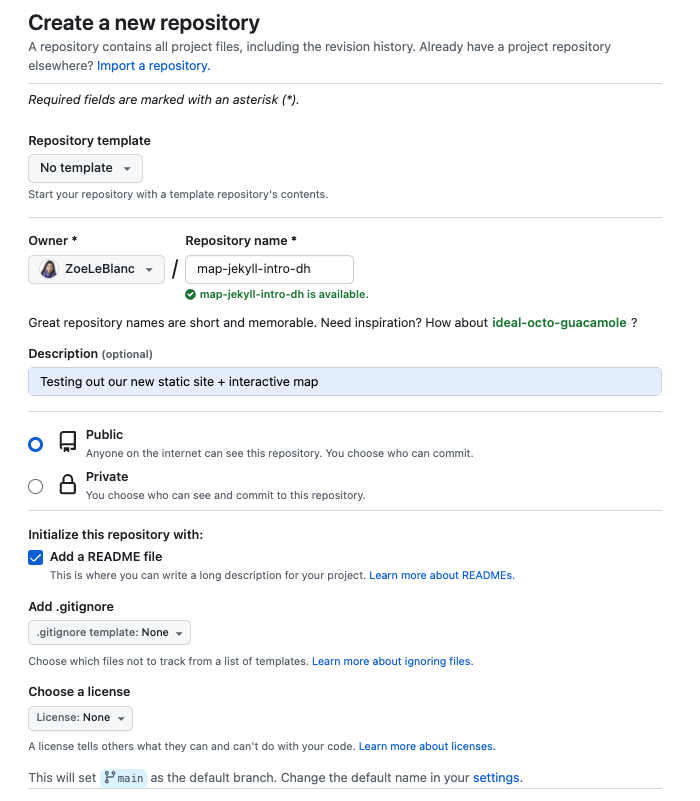Expand the .gitignore template dropdown
Screen dimensions: 700x801
tap(110, 633)
